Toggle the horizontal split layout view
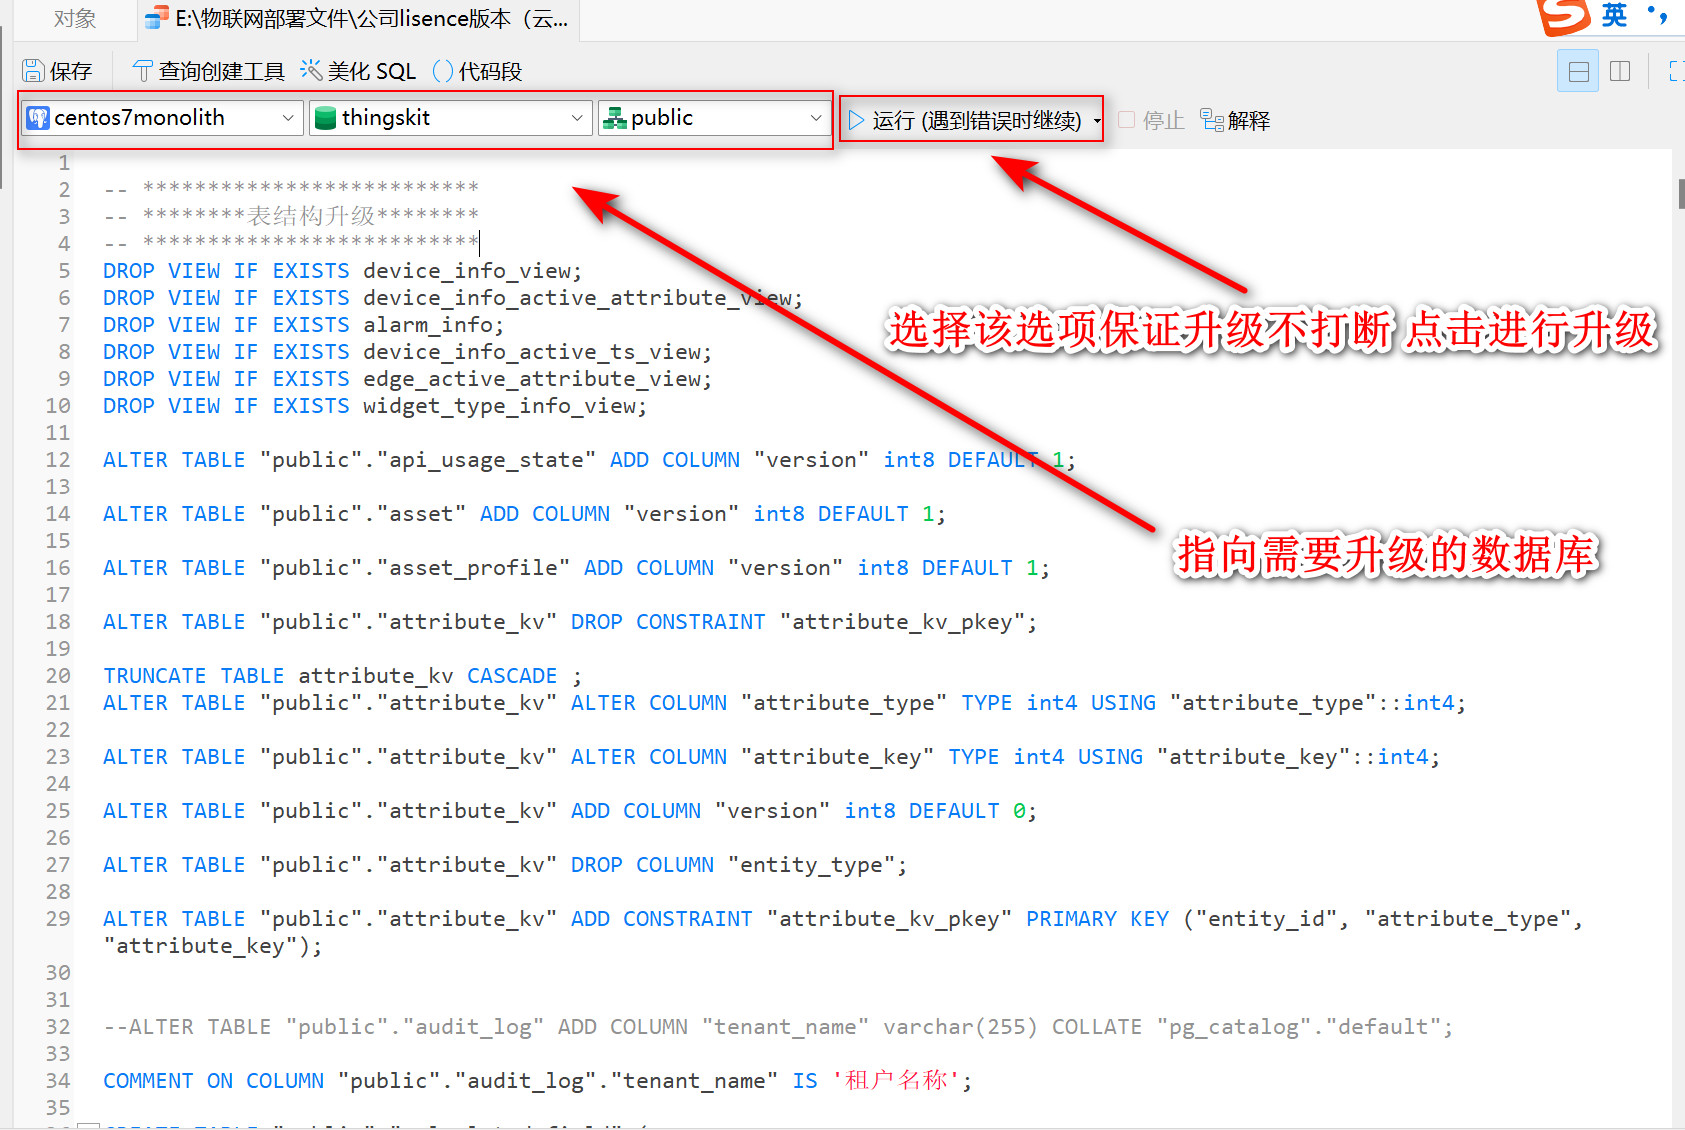The image size is (1685, 1130). pyautogui.click(x=1578, y=71)
